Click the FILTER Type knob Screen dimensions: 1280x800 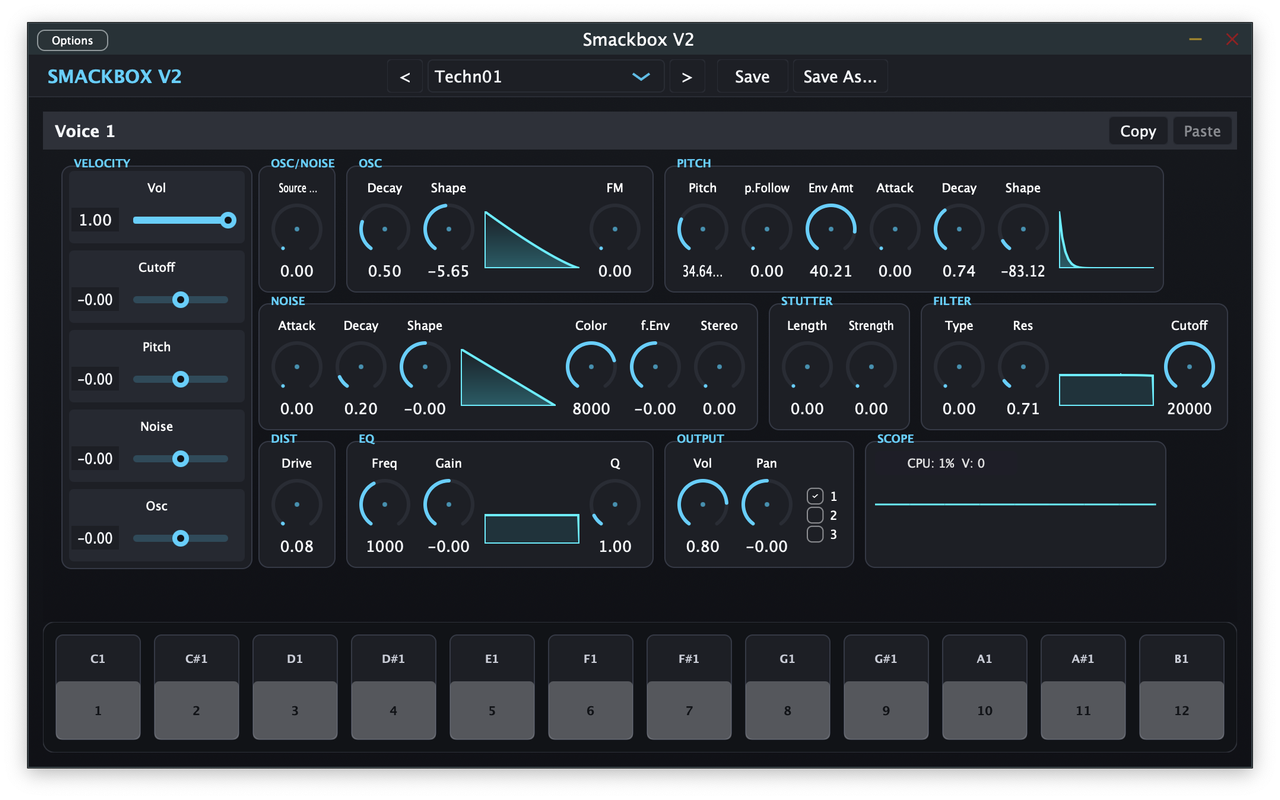click(x=959, y=367)
